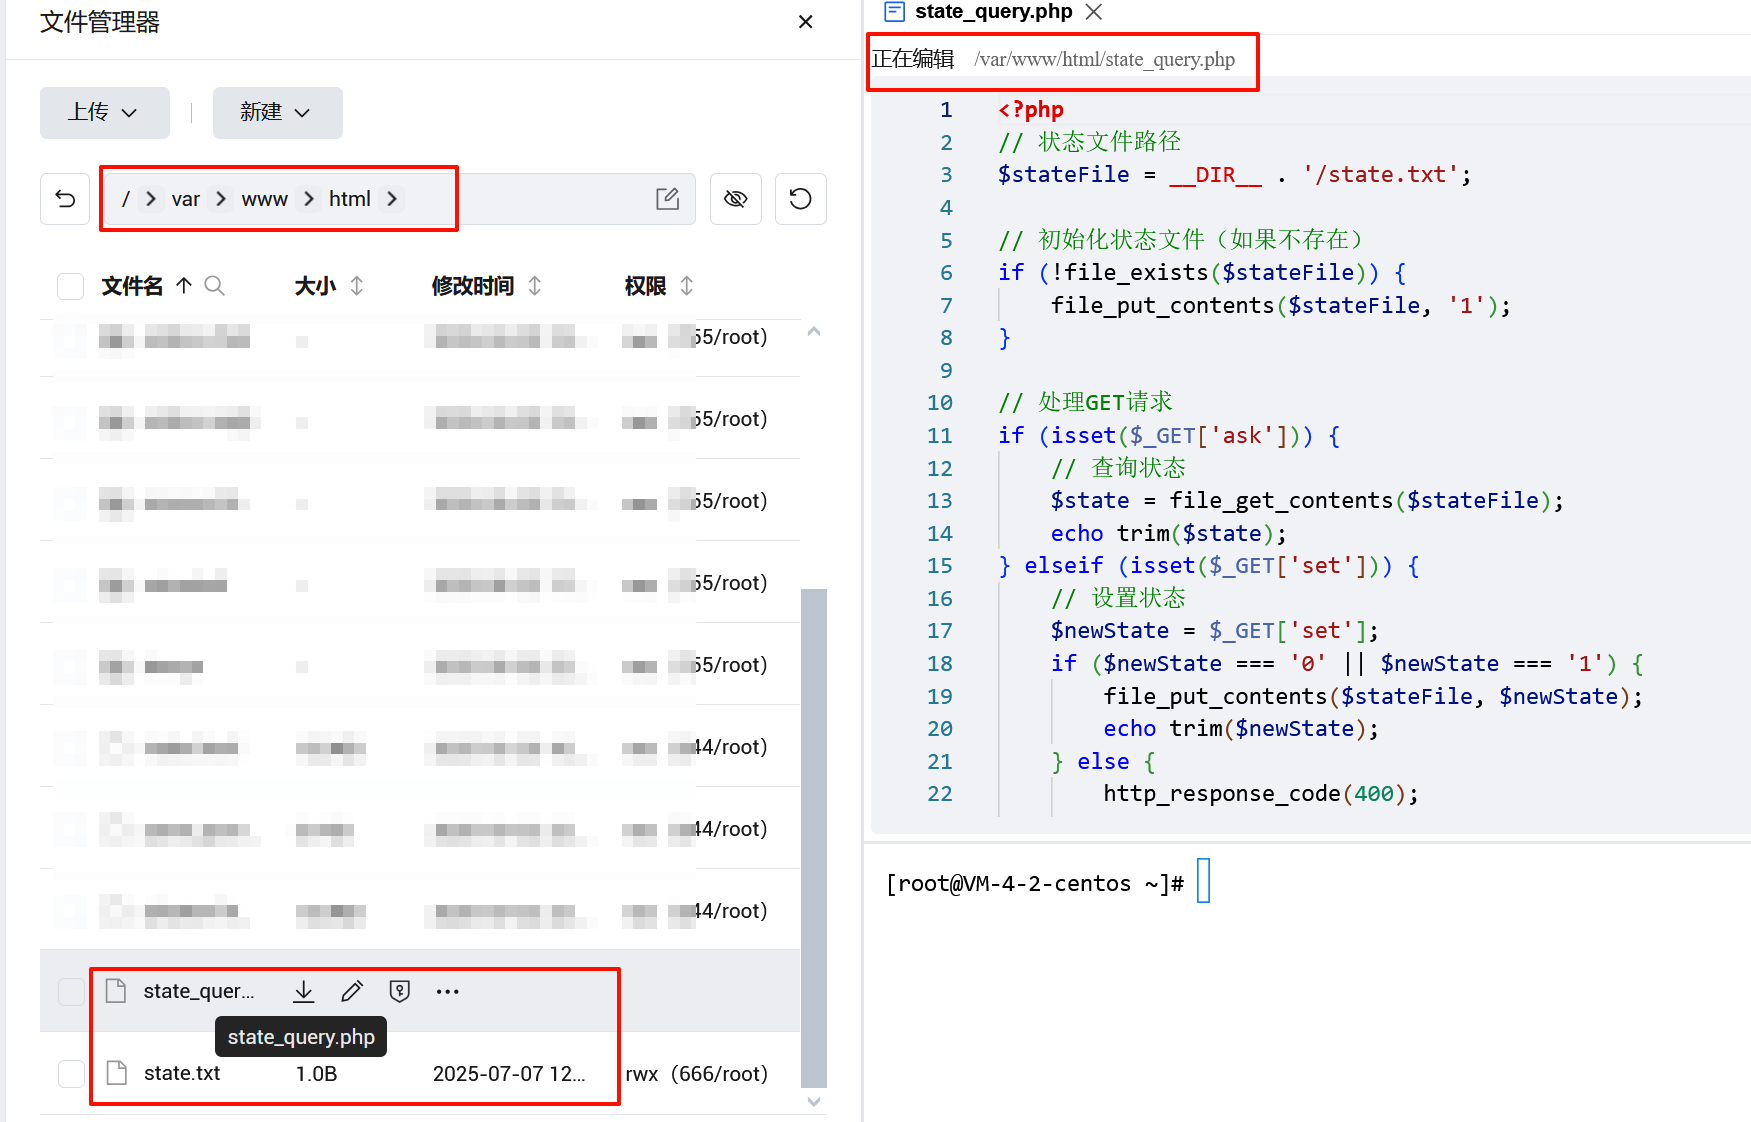Open the state_quer... file name

(x=199, y=991)
